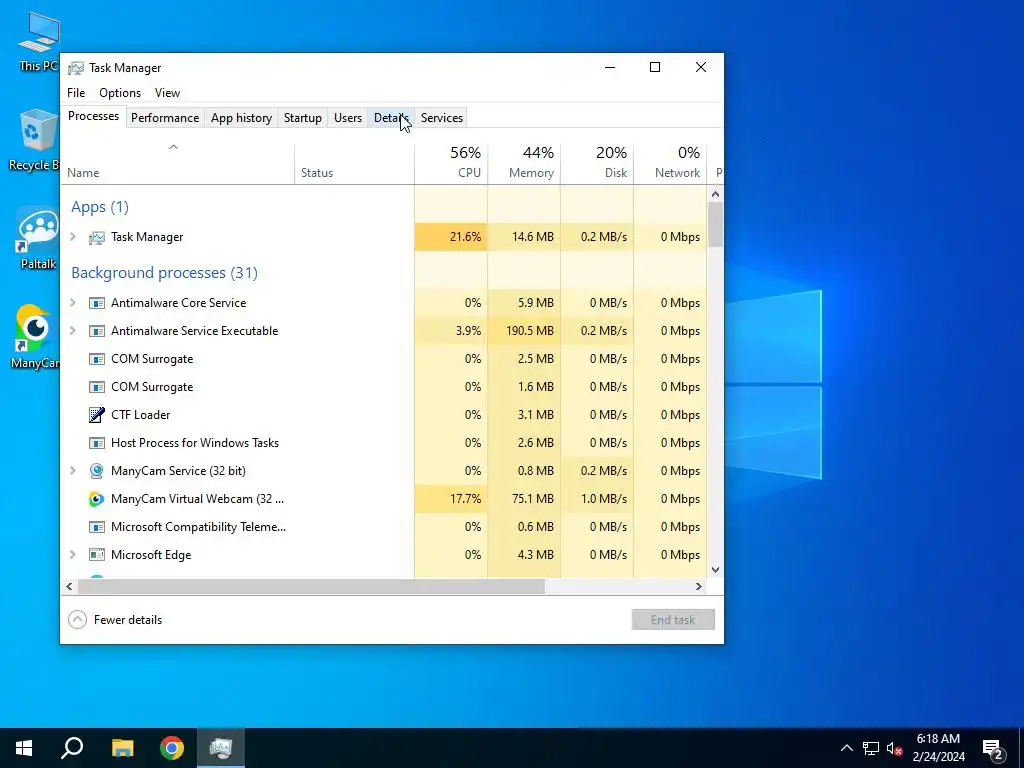Open the notification center icon
1024x768 pixels.
(993, 749)
